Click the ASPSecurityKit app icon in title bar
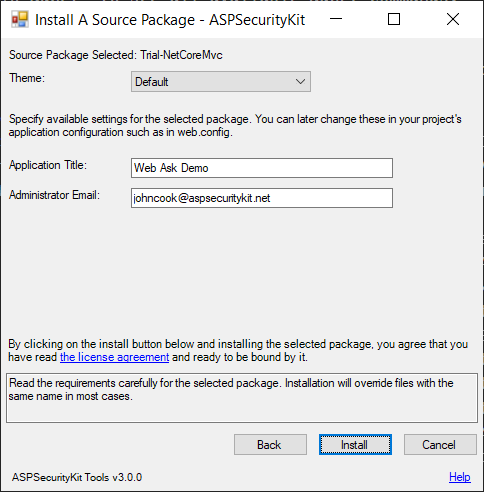Image resolution: width=484 pixels, height=492 pixels. click(x=20, y=19)
